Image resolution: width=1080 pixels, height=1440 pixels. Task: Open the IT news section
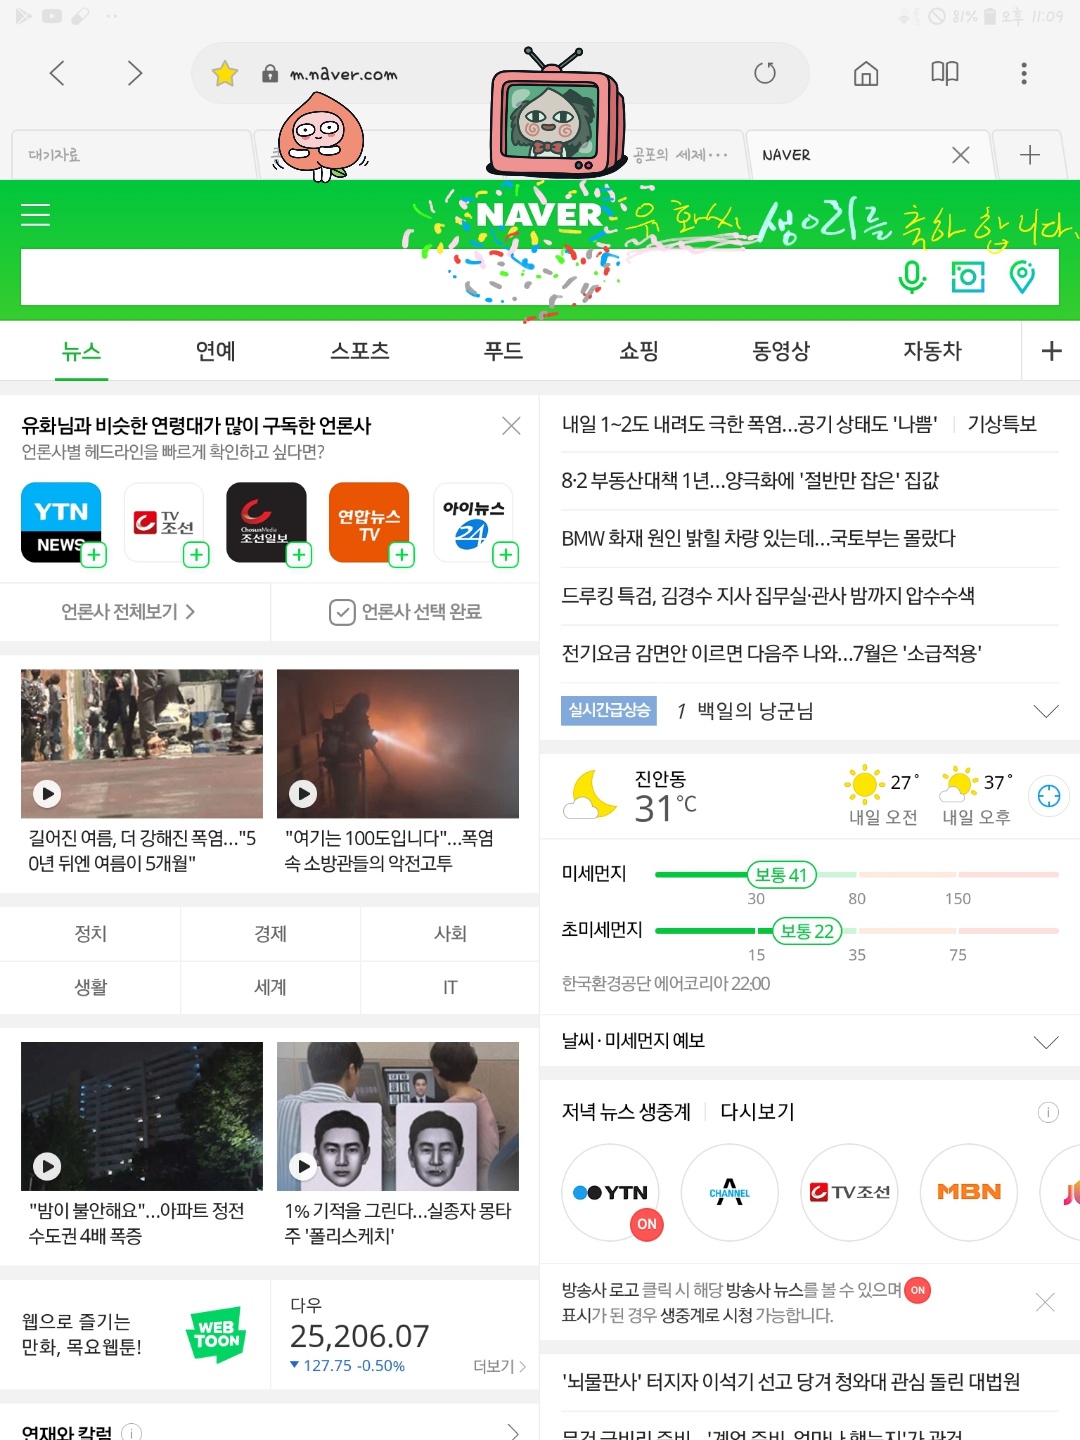tap(450, 987)
